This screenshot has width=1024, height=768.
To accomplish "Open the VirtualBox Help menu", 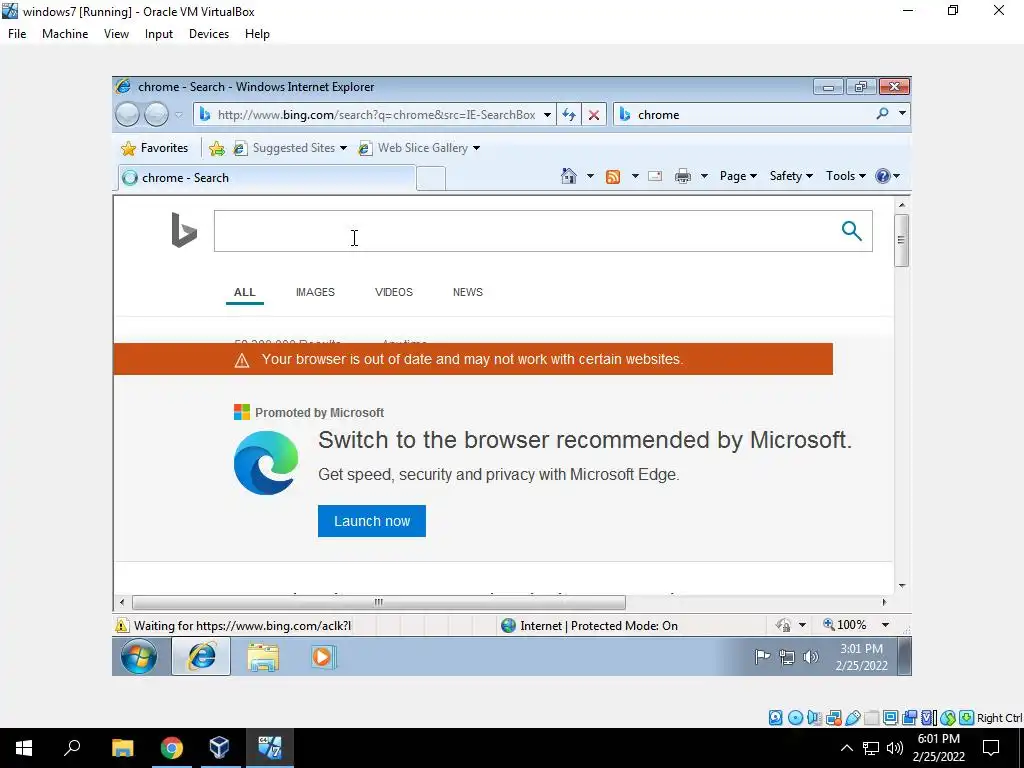I will pyautogui.click(x=257, y=34).
